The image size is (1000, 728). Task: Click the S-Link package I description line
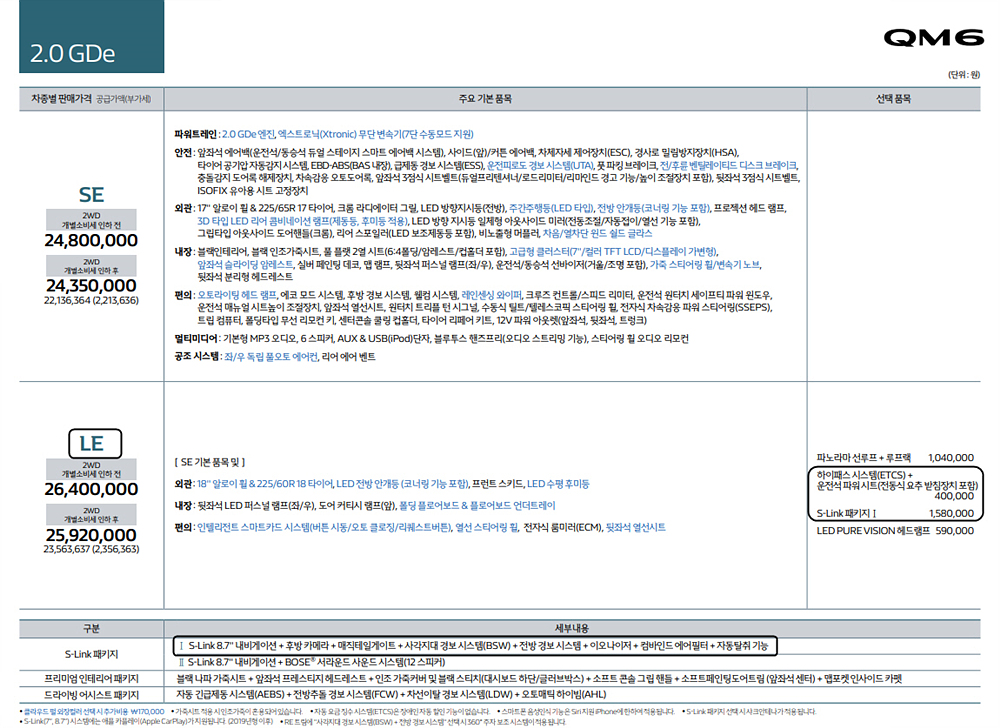tap(474, 646)
